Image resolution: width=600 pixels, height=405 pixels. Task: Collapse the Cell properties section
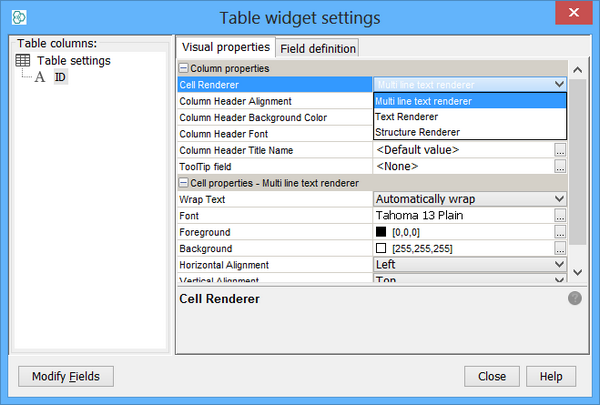tap(183, 182)
